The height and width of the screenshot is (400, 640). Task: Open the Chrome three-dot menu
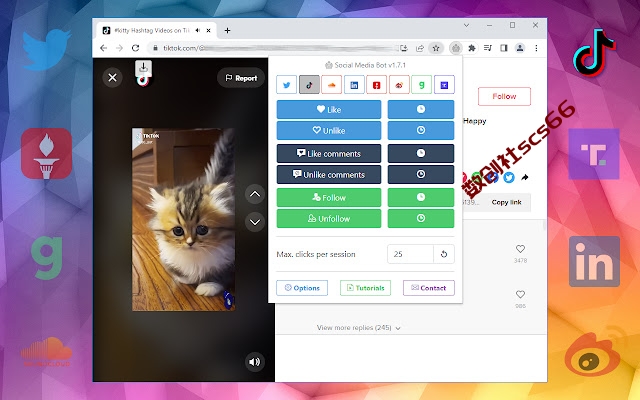tap(536, 48)
